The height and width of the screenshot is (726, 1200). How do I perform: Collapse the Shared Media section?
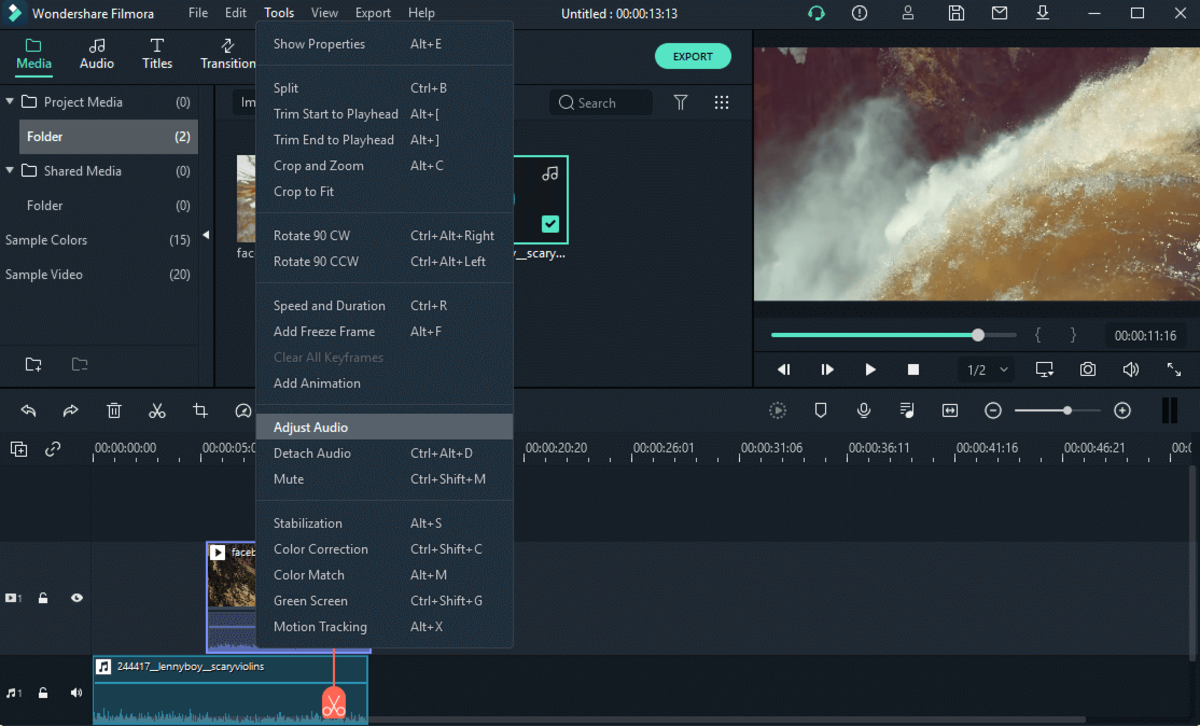pyautogui.click(x=10, y=171)
